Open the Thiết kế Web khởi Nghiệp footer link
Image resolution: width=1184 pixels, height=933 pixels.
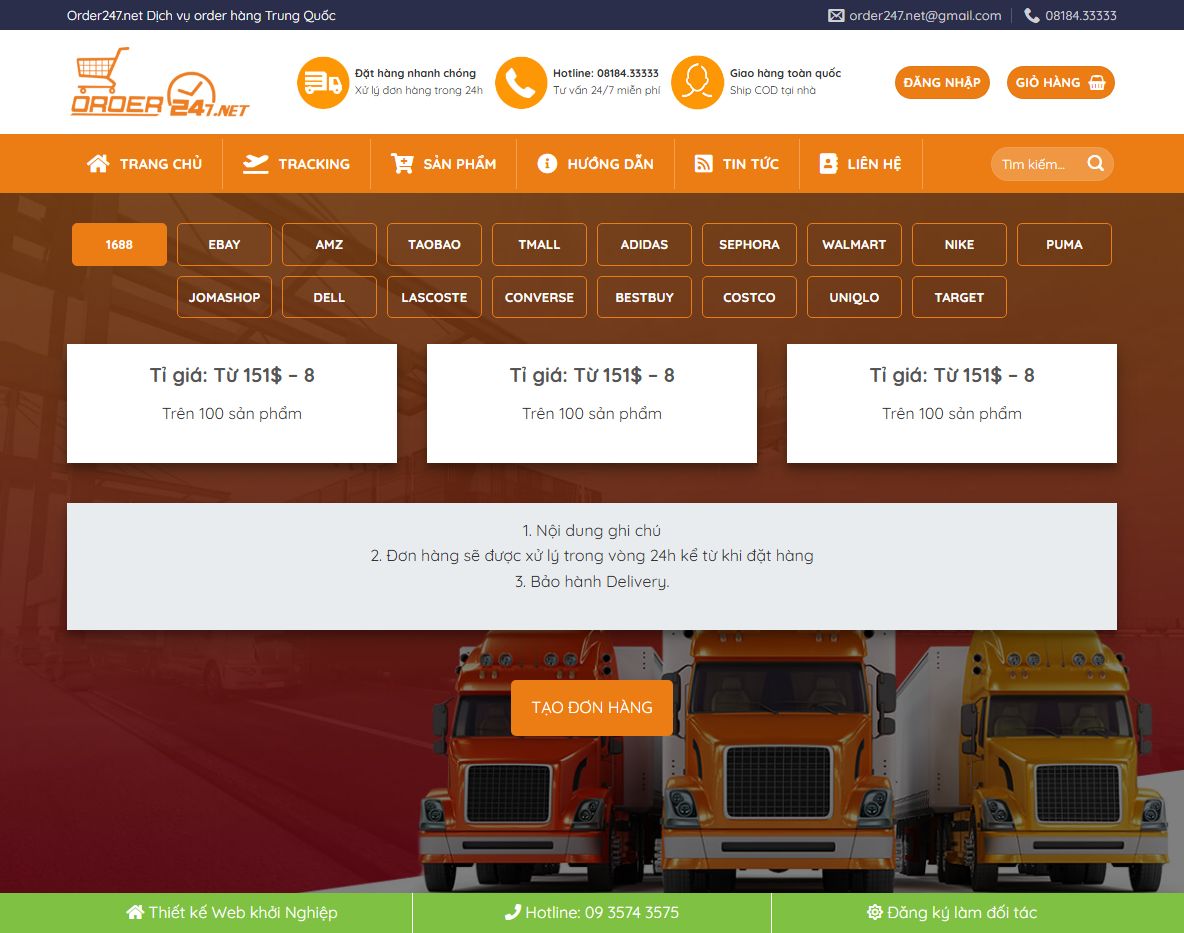pyautogui.click(x=232, y=912)
